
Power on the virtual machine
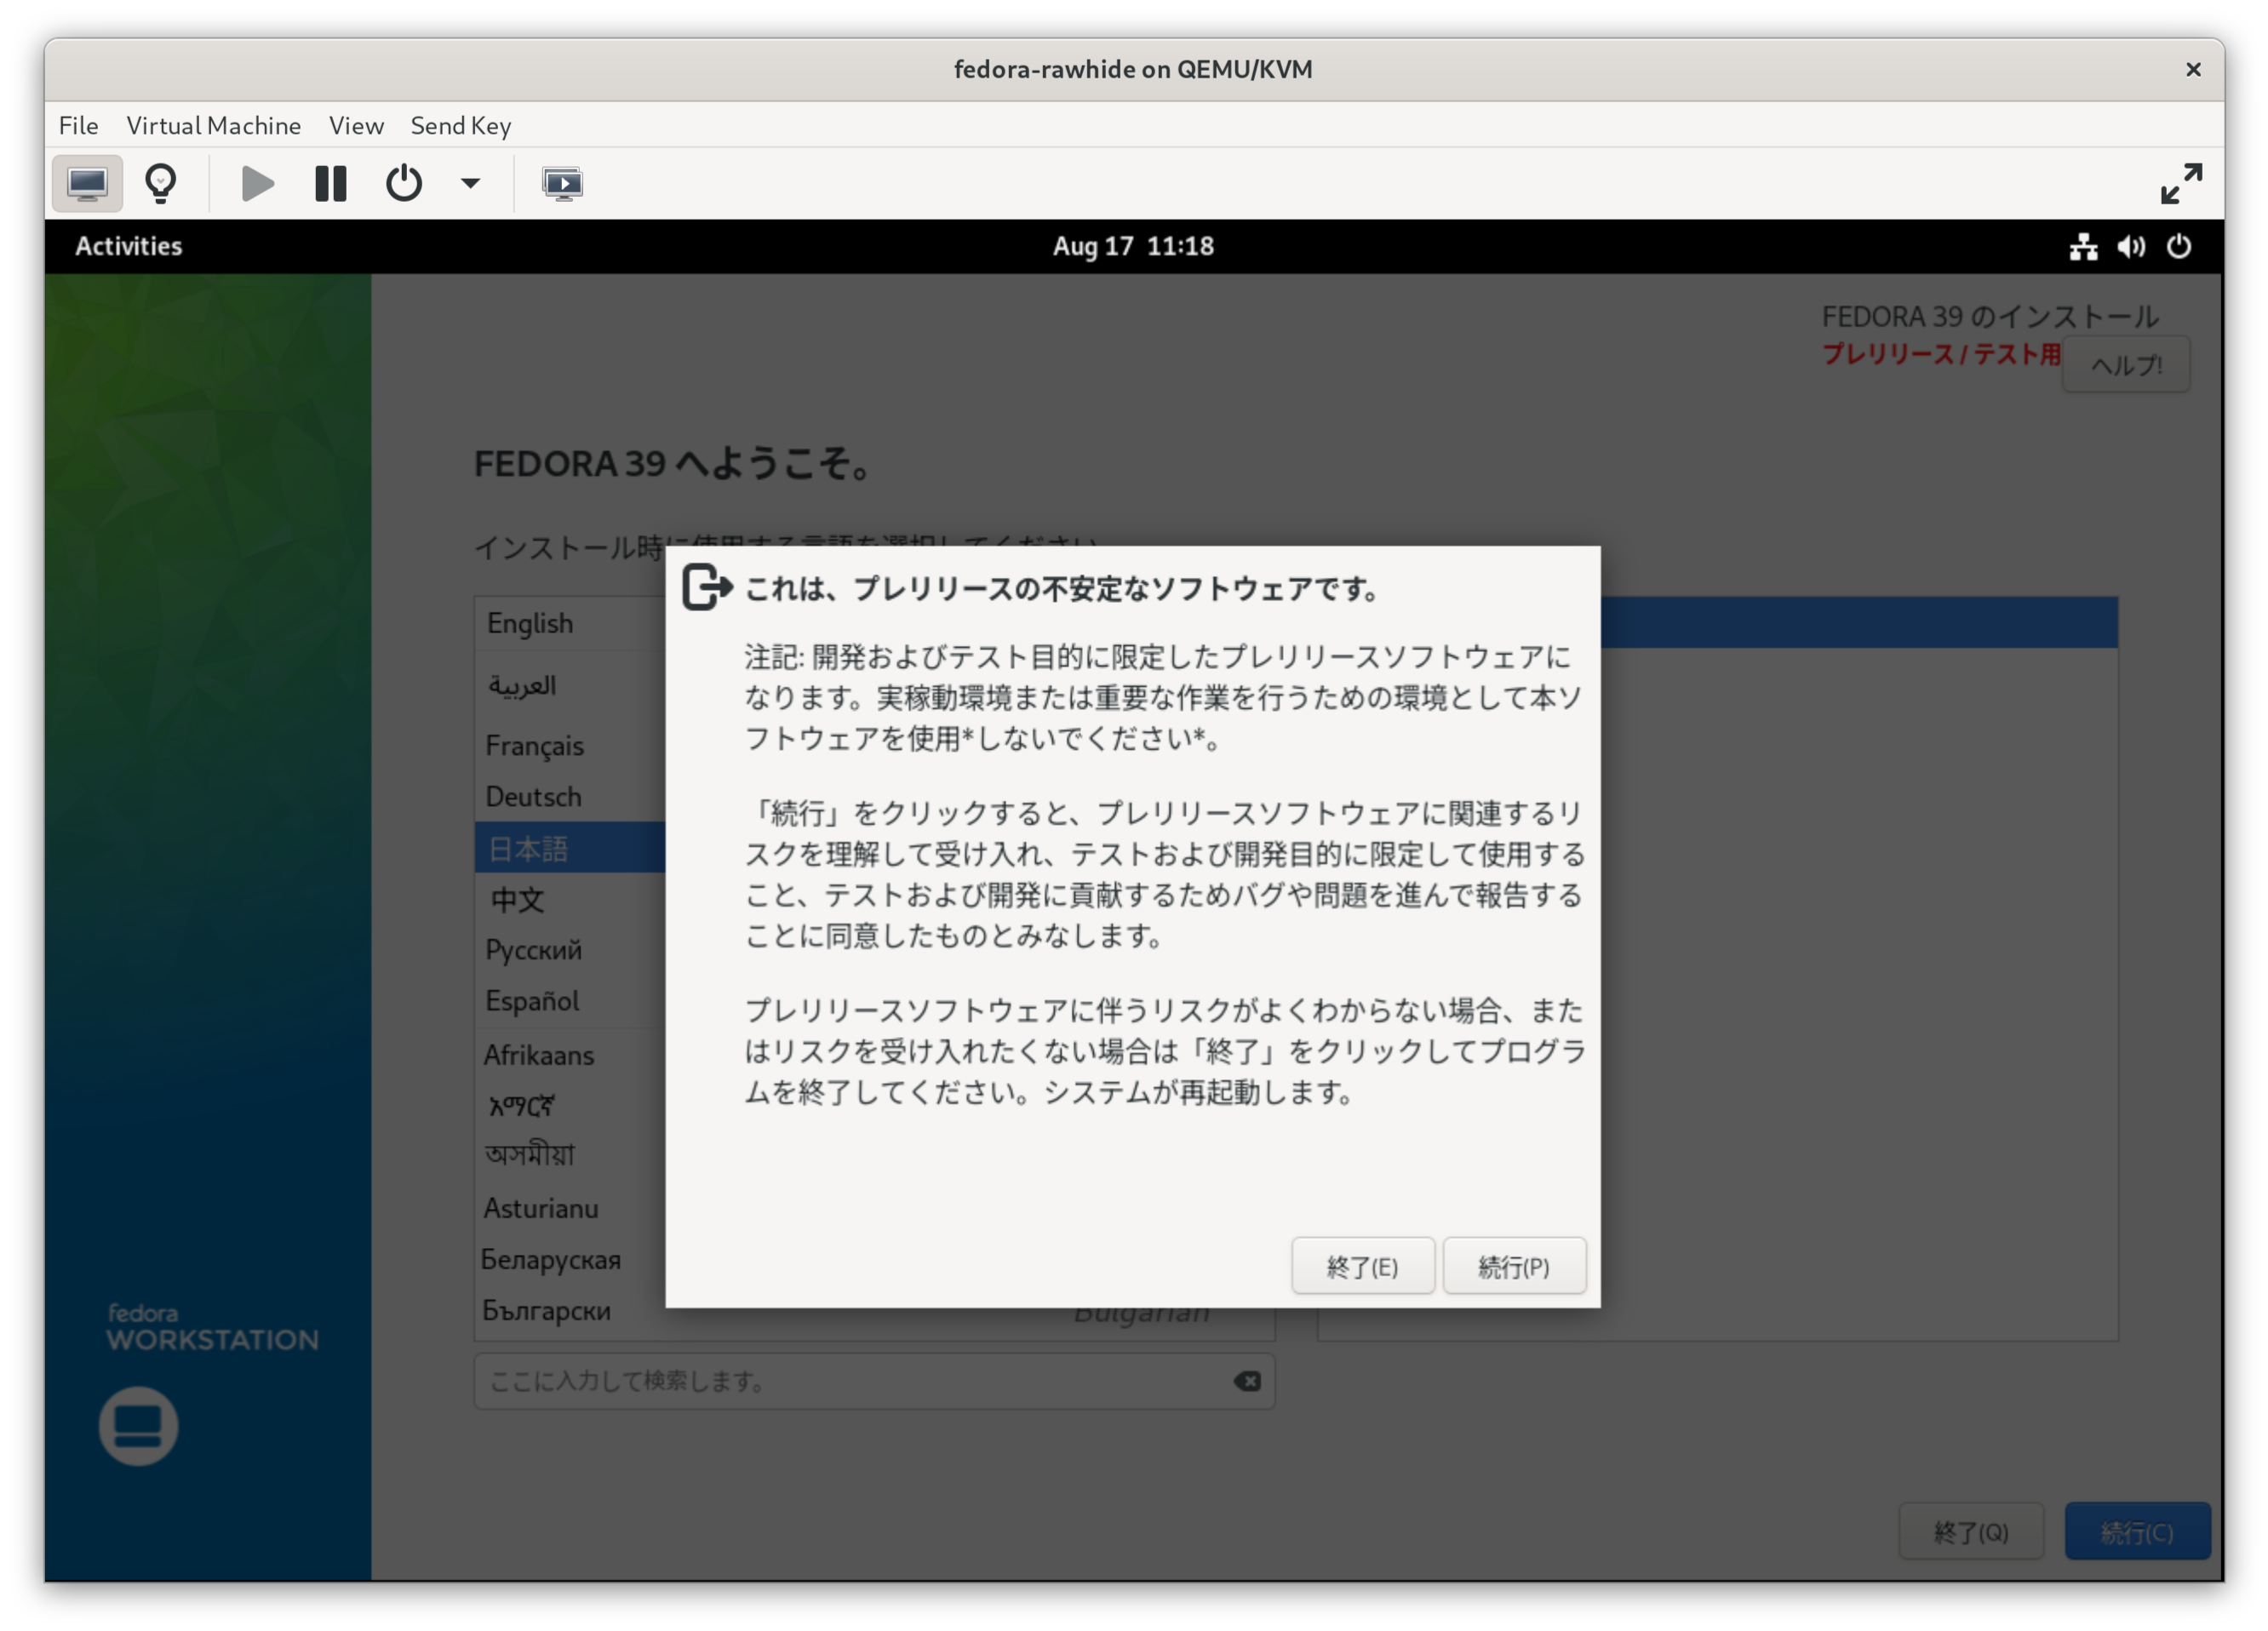257,183
